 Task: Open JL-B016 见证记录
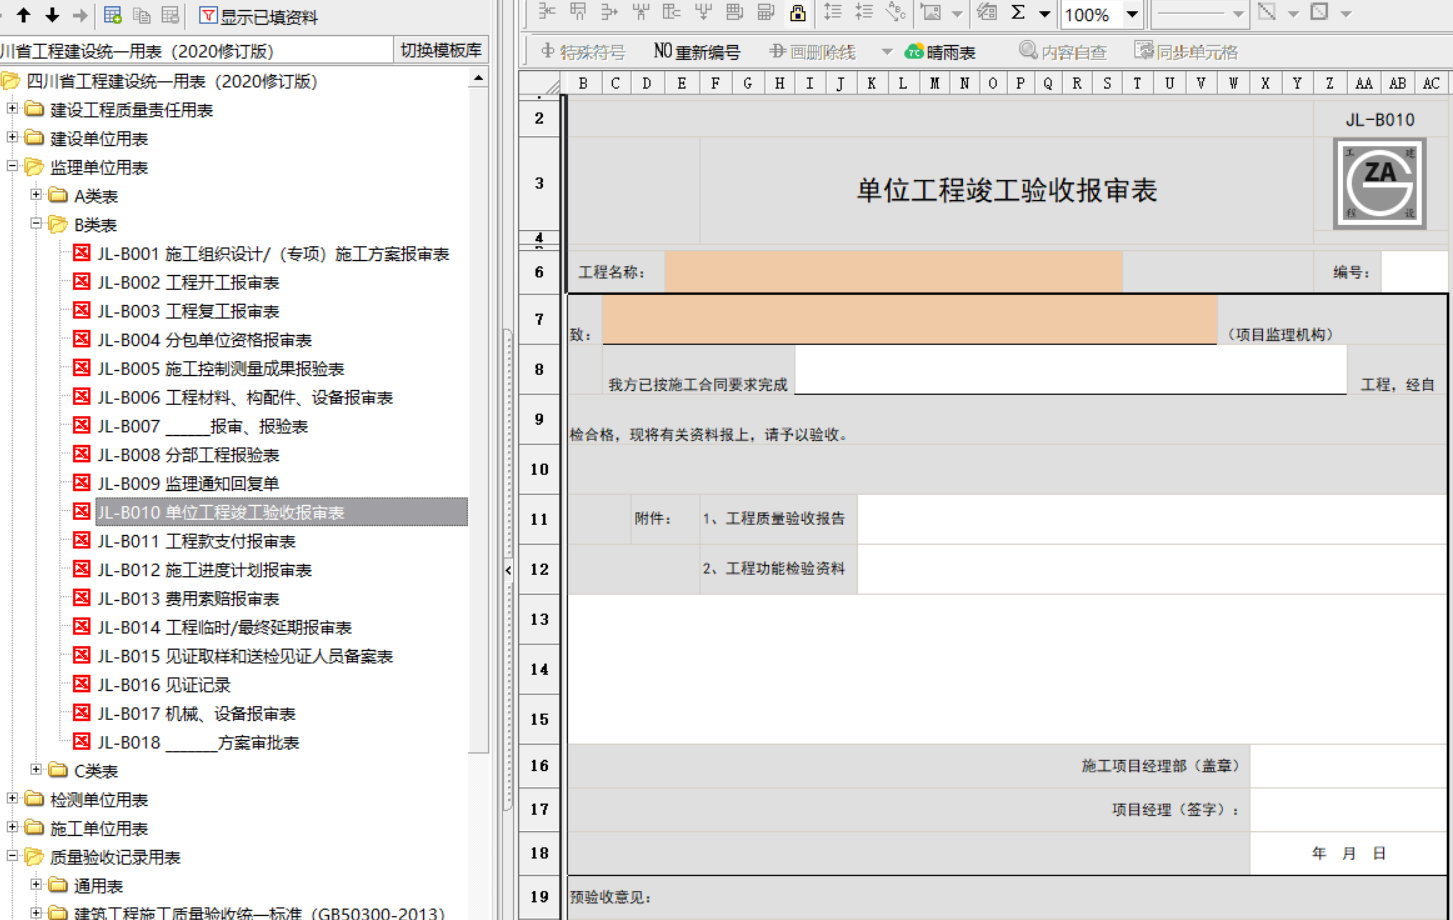(x=164, y=685)
